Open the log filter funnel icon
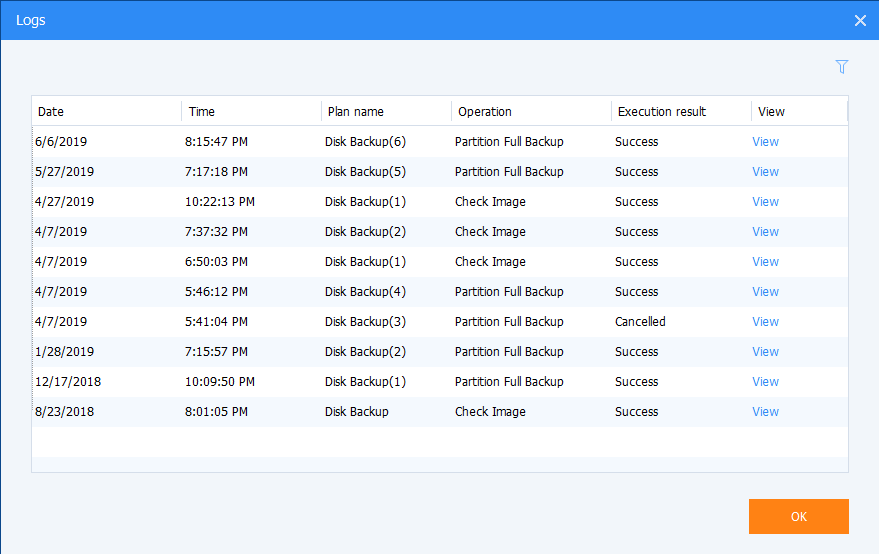The width and height of the screenshot is (879, 554). point(841,67)
